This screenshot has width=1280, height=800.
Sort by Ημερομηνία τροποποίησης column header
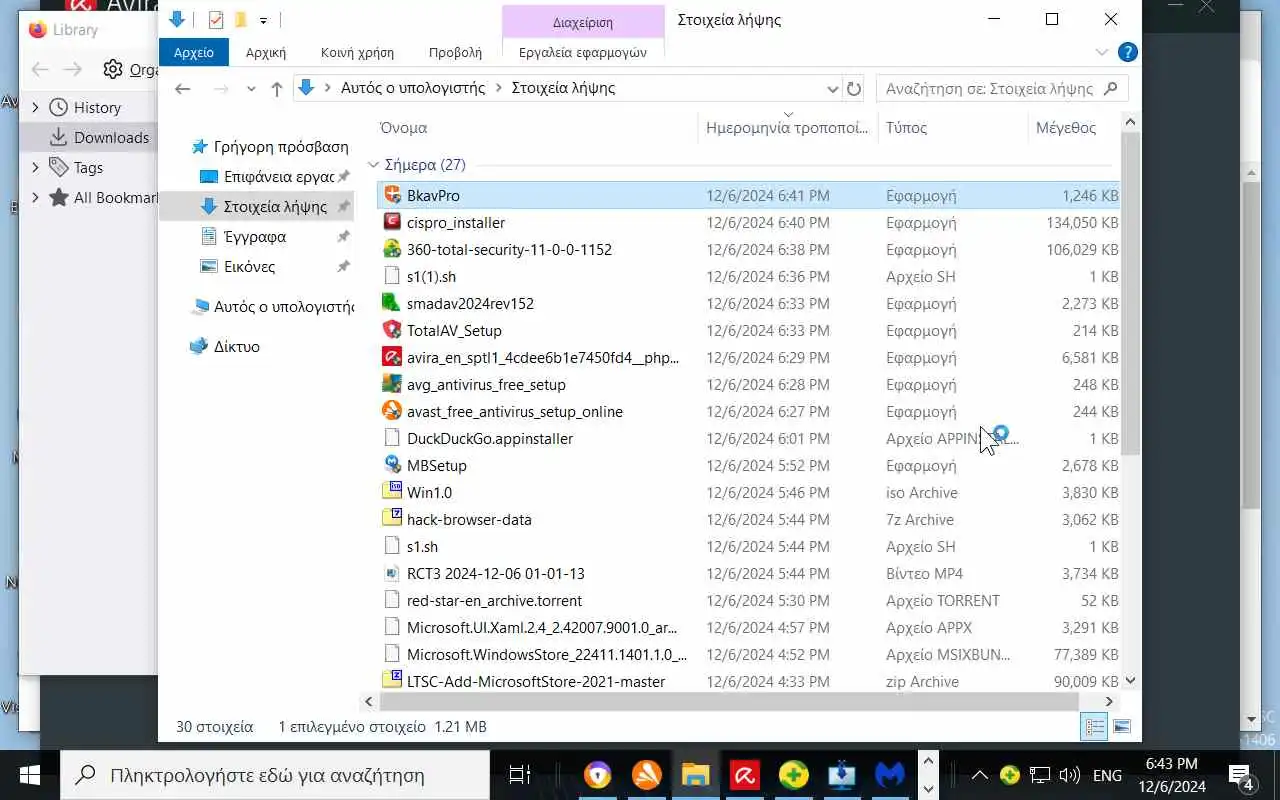point(788,128)
